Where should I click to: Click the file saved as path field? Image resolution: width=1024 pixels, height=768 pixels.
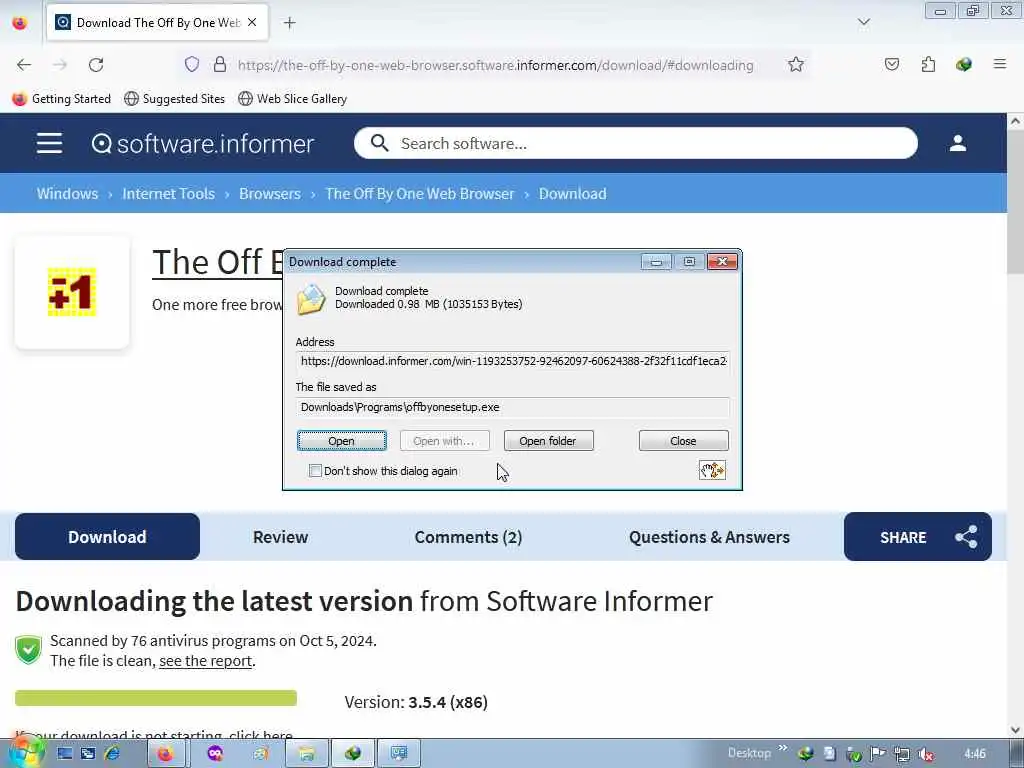point(513,407)
